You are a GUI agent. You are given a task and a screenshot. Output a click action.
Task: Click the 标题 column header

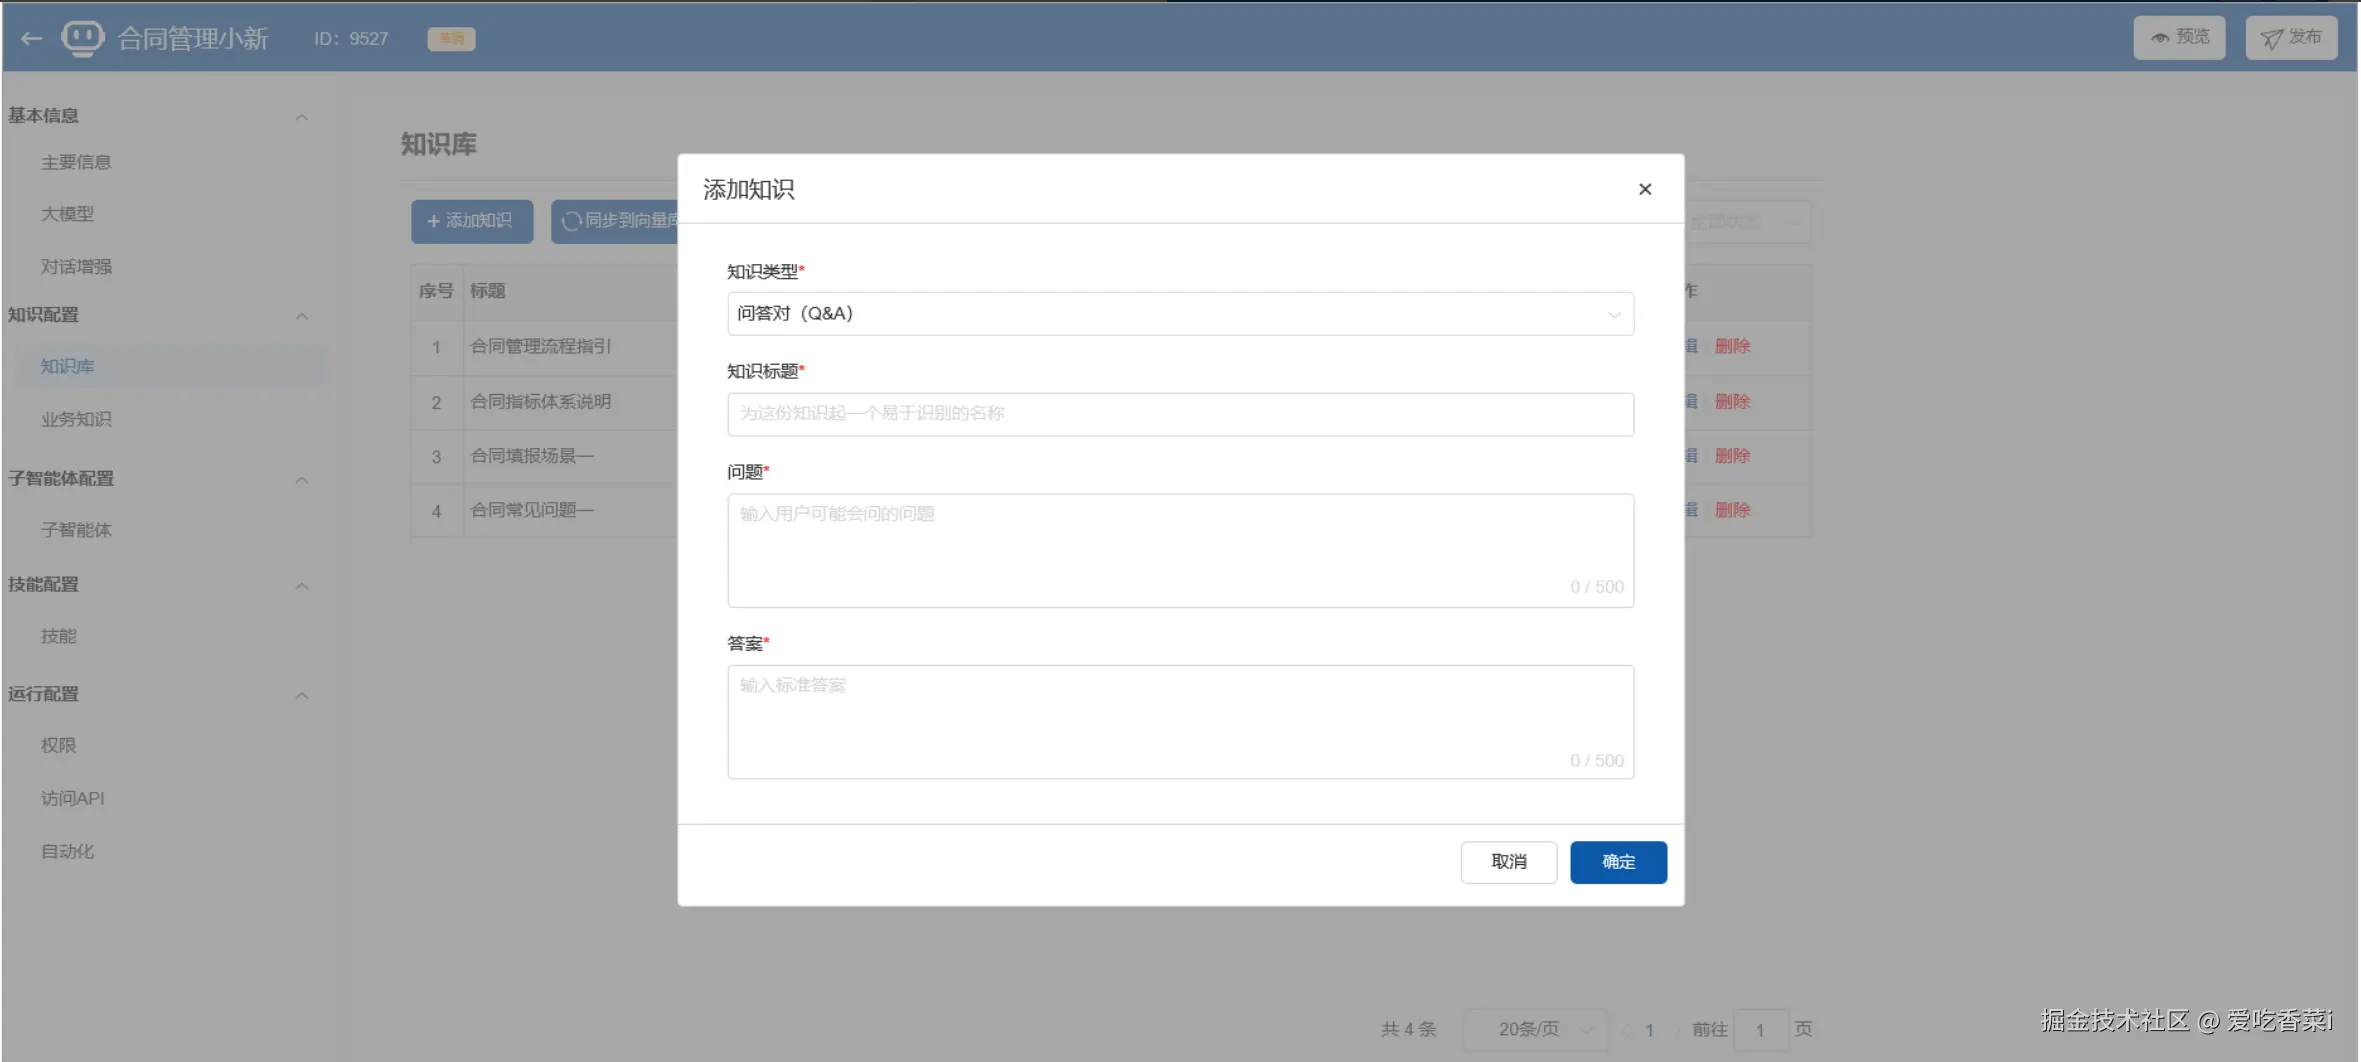(487, 291)
